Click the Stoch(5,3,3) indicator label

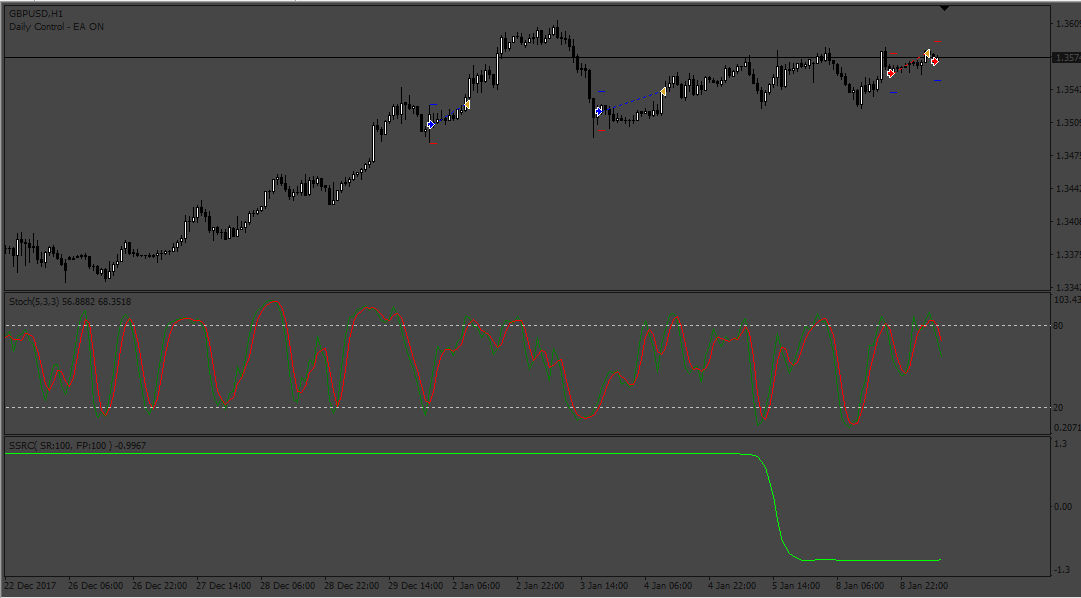(70, 301)
